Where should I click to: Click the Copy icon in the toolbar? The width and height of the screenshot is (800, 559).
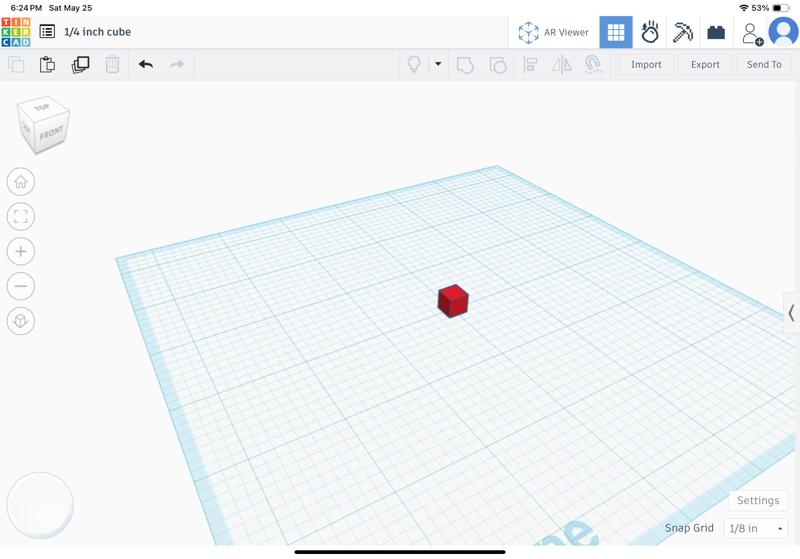tap(16, 65)
